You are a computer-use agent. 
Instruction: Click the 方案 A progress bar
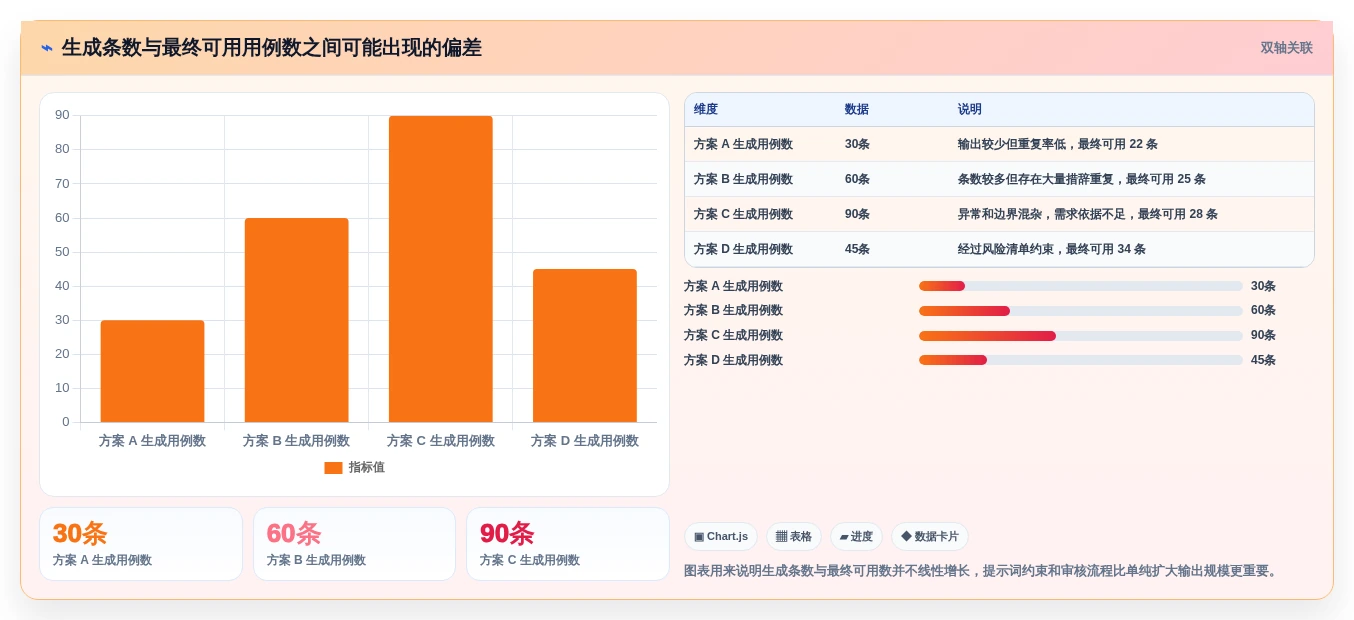click(x=1081, y=286)
